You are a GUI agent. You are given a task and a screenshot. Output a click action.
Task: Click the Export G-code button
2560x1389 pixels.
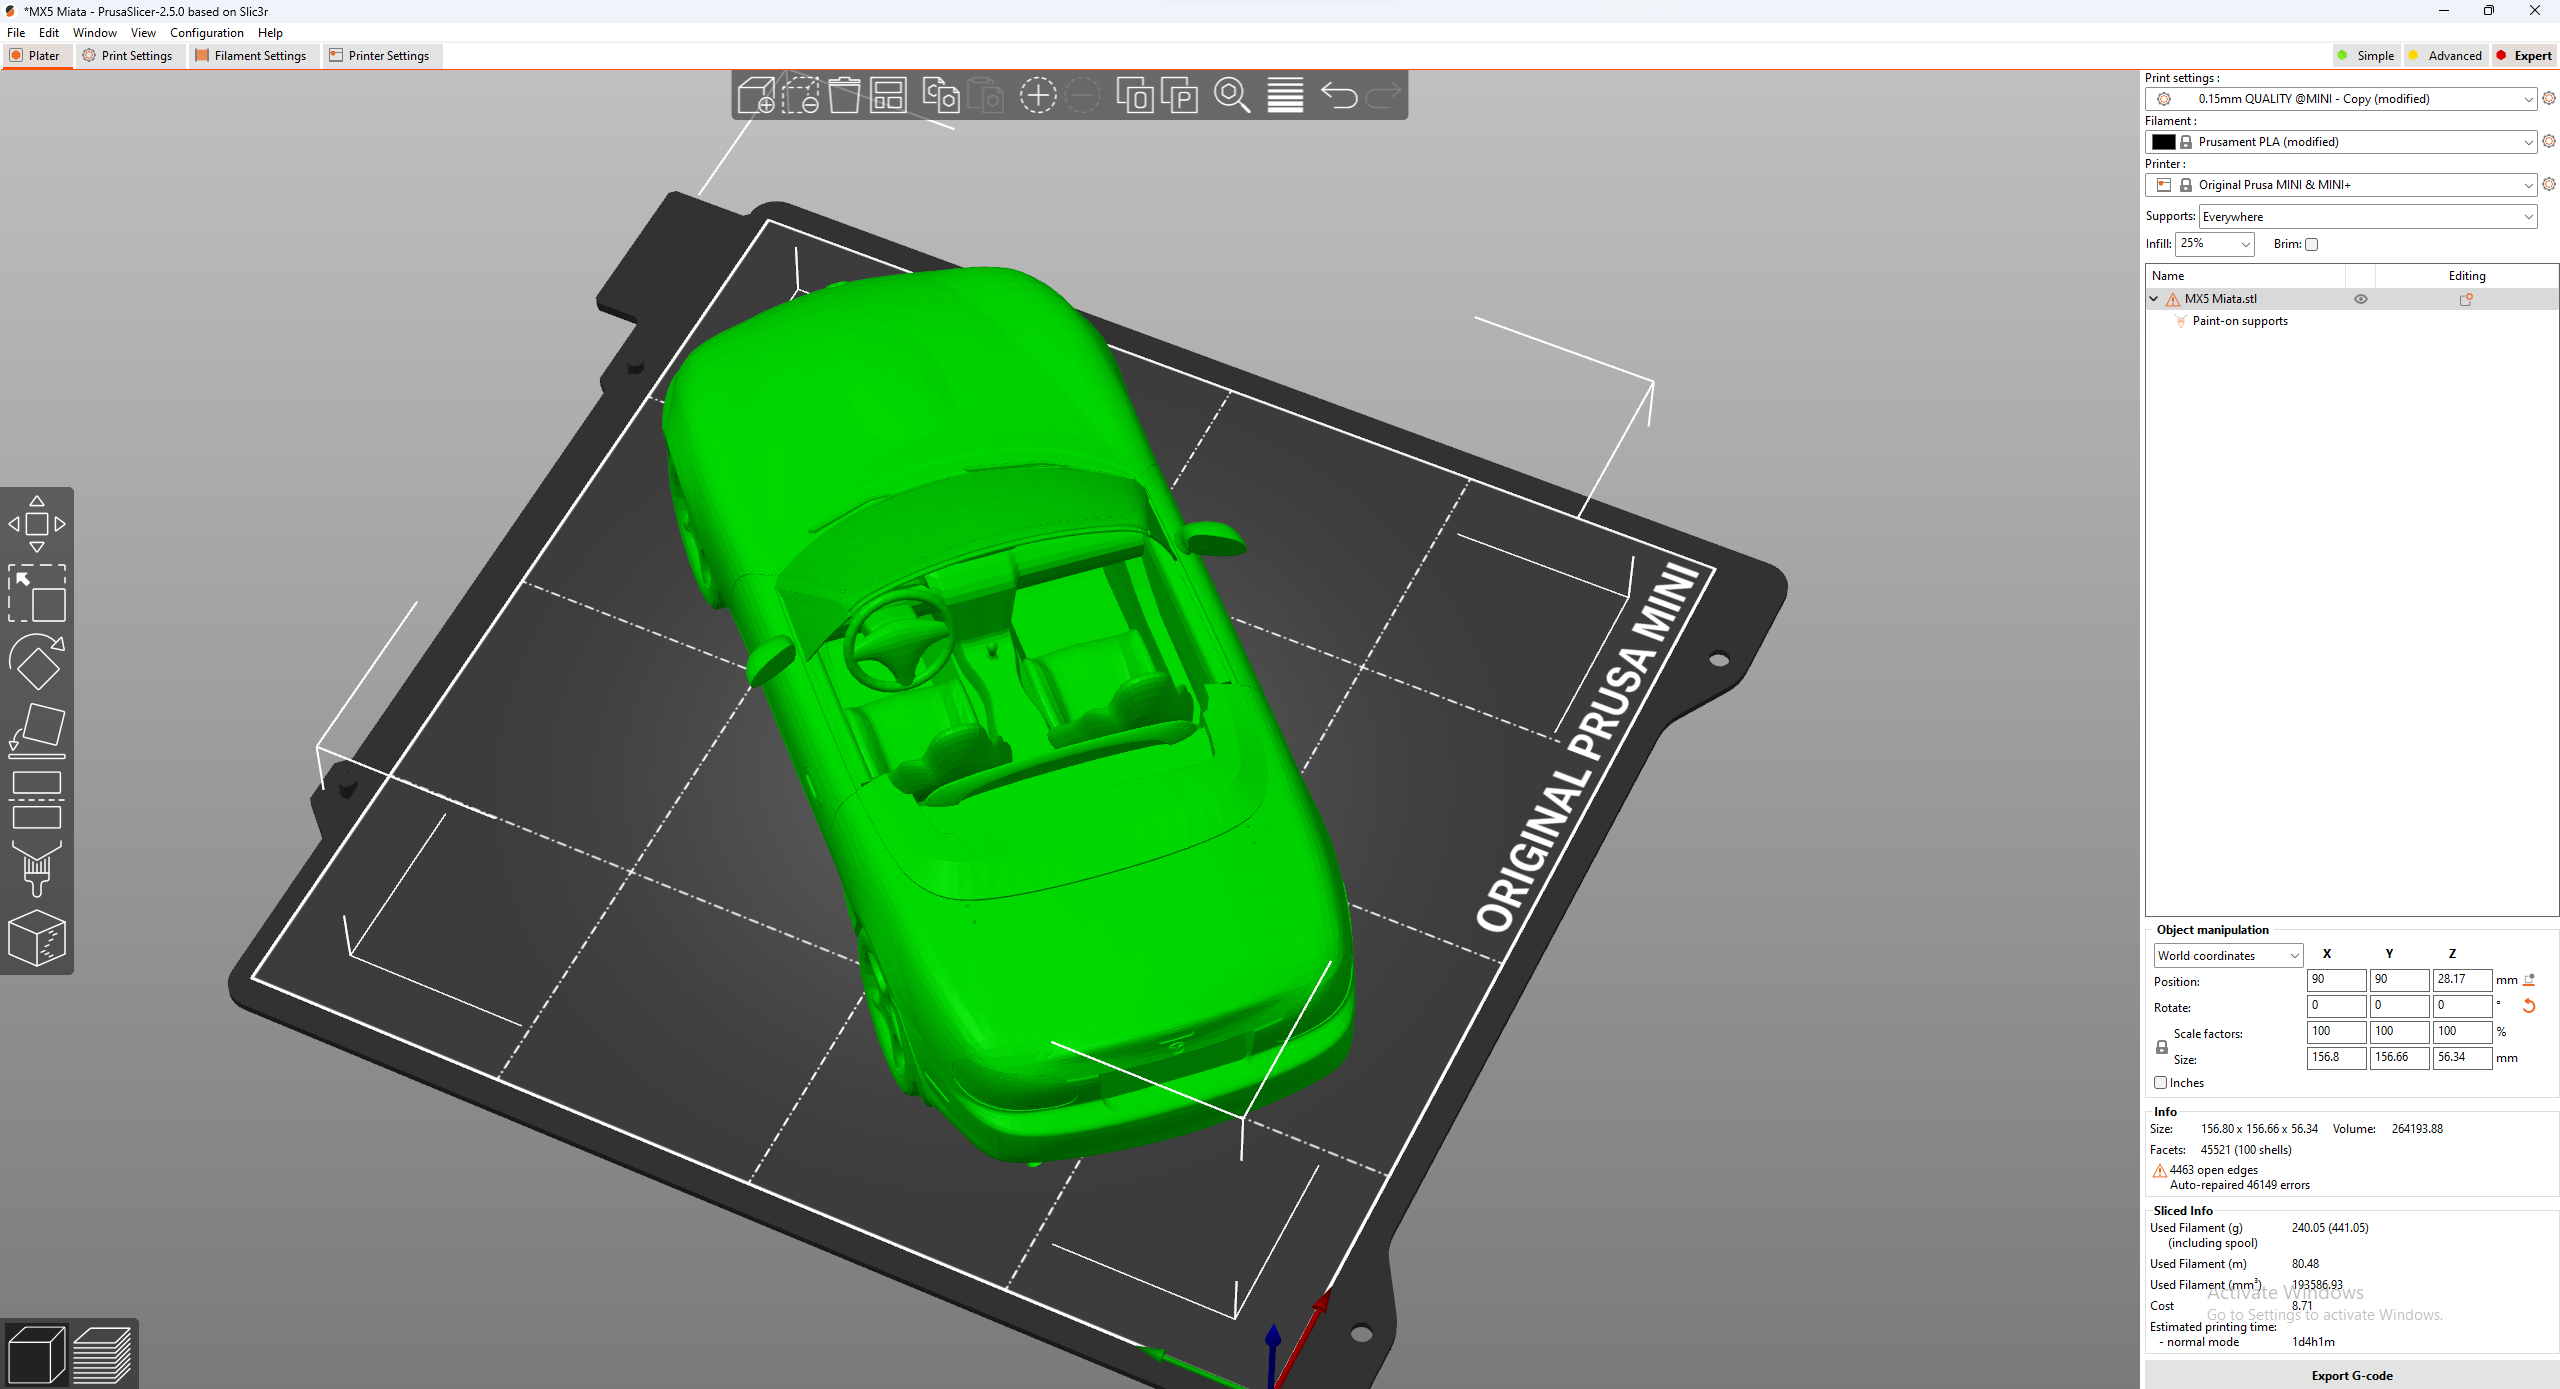(x=2351, y=1375)
